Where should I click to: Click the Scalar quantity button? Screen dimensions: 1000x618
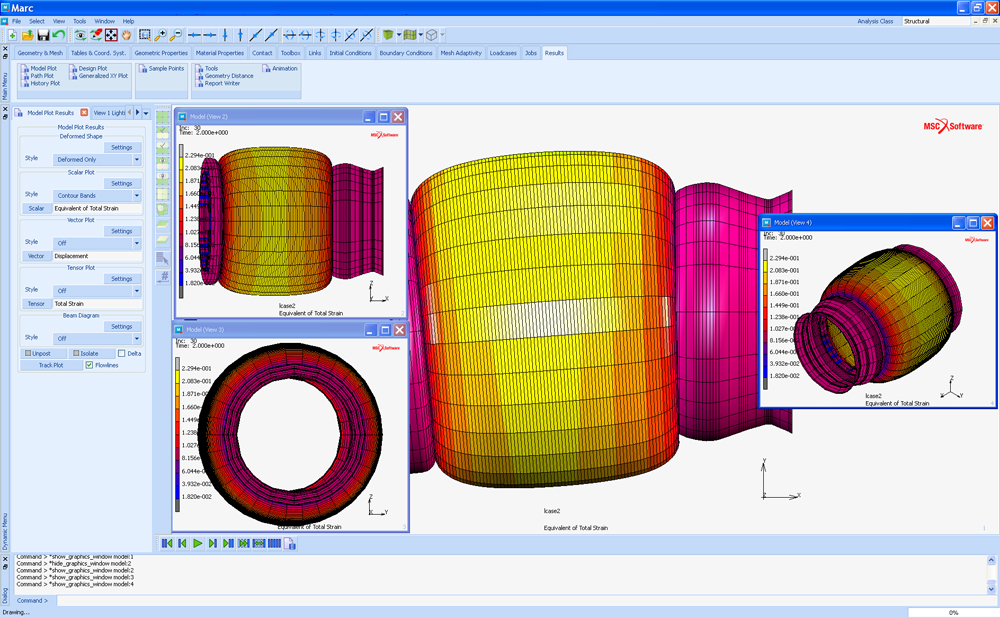pyautogui.click(x=37, y=208)
